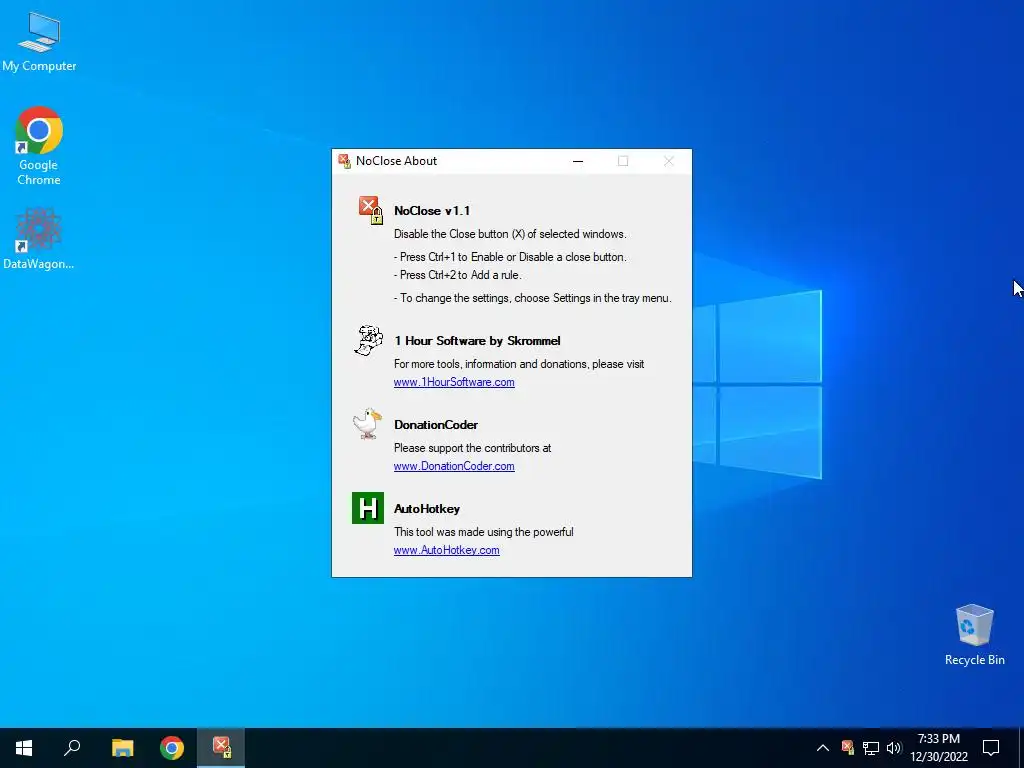Open the Windows Start menu

[x=24, y=748]
